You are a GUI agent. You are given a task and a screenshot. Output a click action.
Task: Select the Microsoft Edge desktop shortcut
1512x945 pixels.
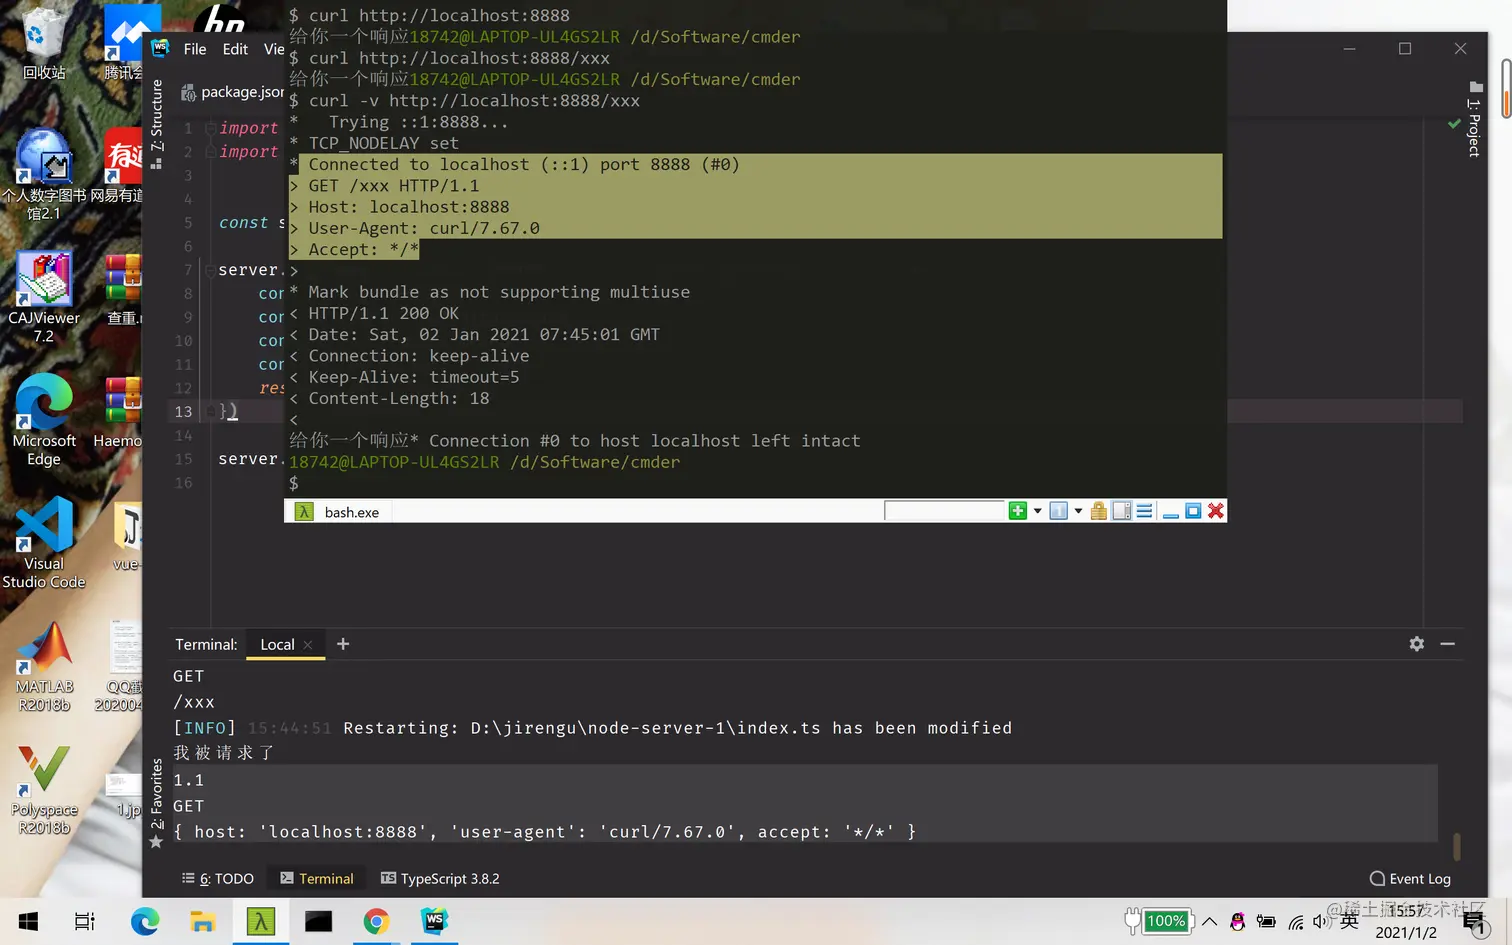click(43, 420)
